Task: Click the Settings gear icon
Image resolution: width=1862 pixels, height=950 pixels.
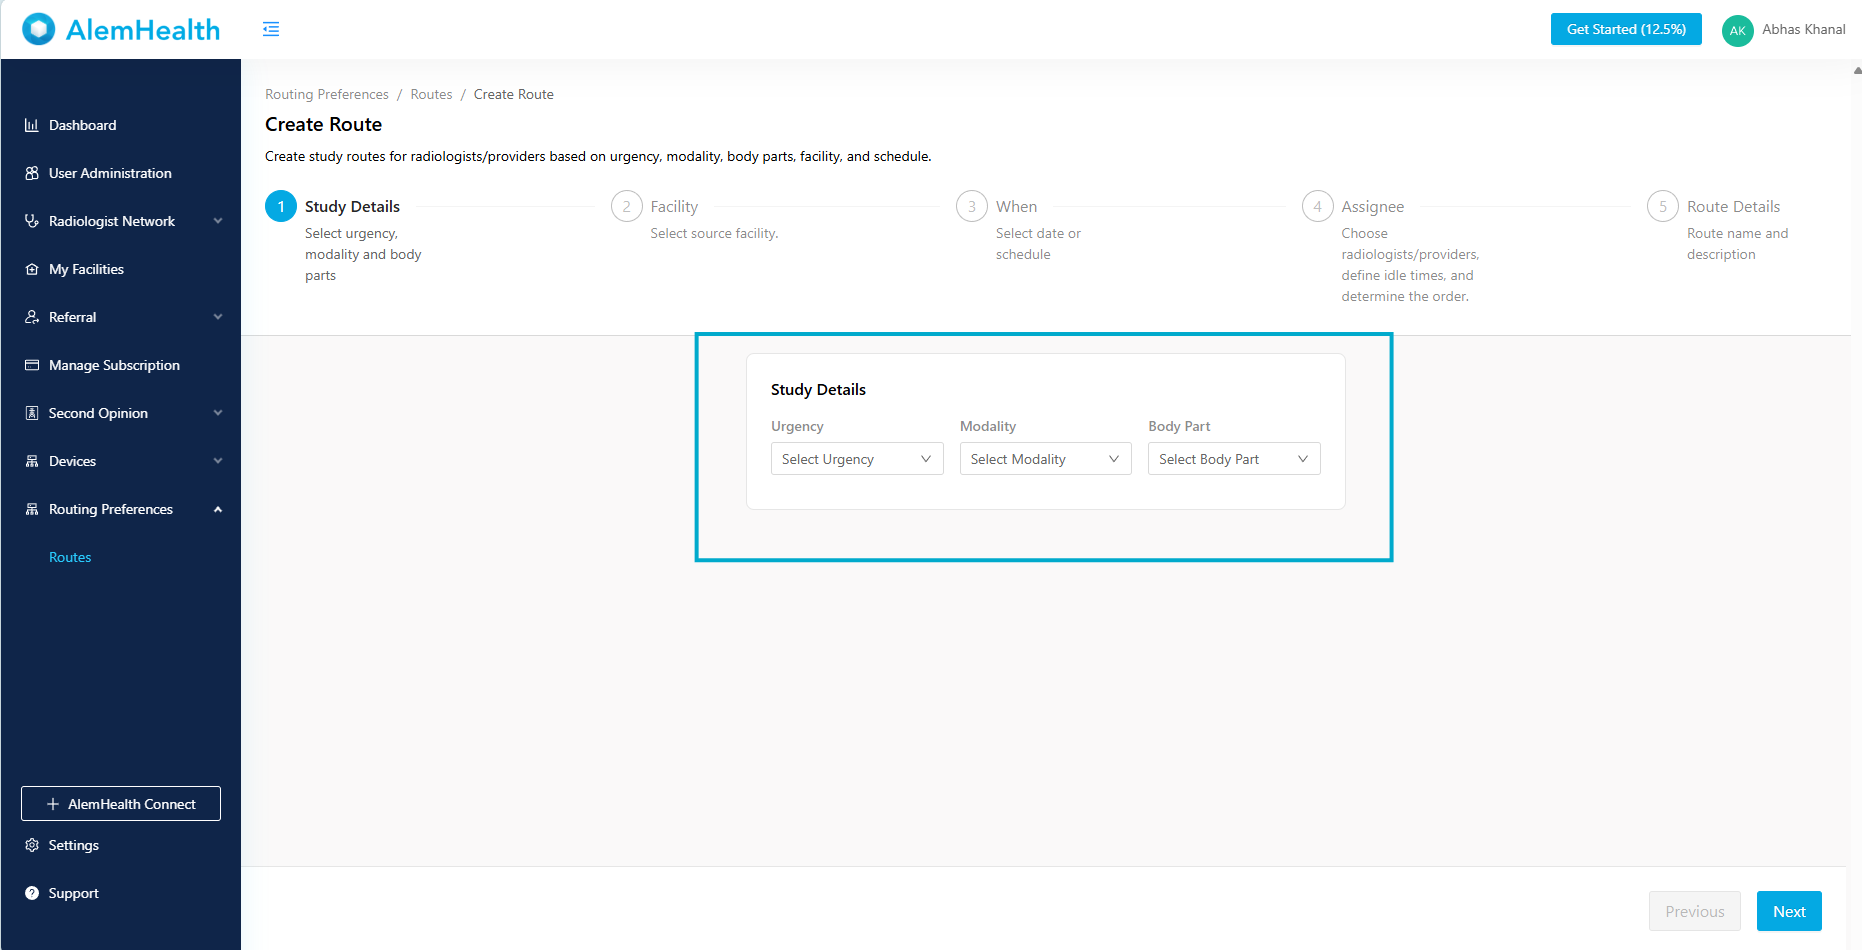Action: 32,845
